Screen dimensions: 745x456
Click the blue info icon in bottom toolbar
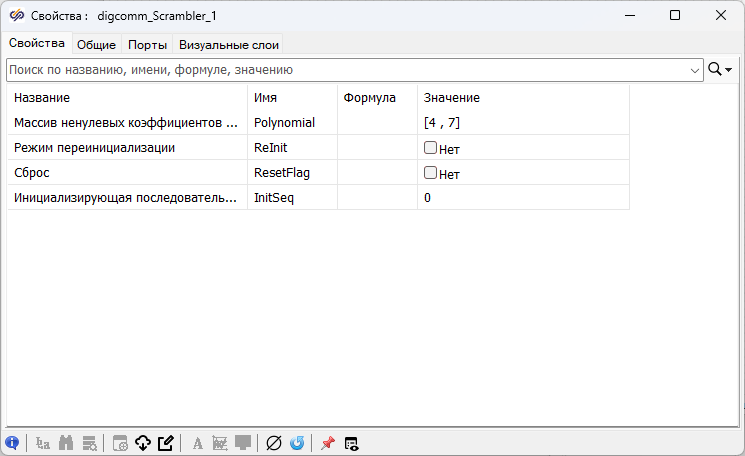pos(12,443)
